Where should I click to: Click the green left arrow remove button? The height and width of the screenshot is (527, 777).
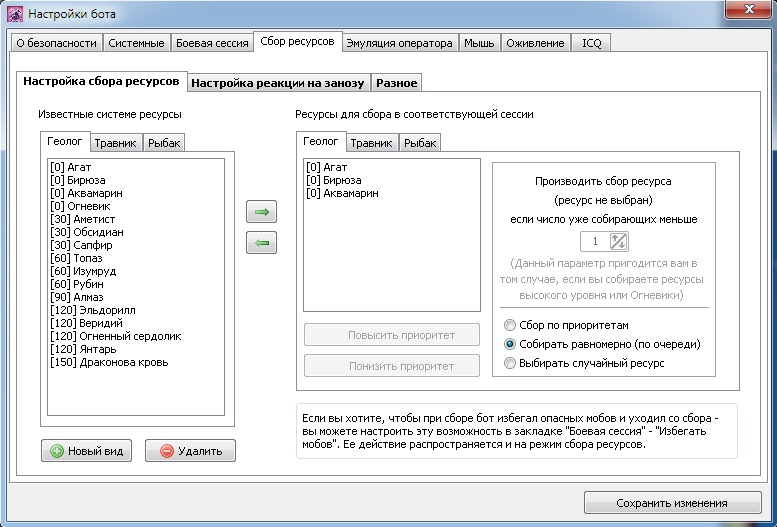click(x=261, y=243)
